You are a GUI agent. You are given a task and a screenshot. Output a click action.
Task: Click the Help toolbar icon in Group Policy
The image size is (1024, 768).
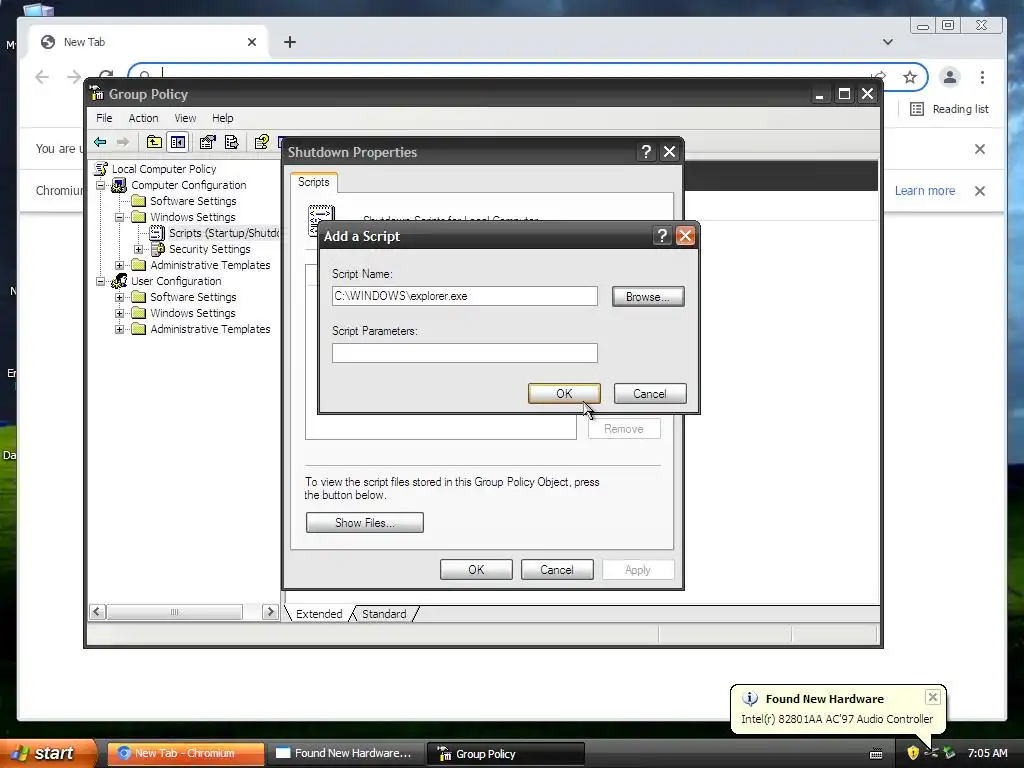click(x=261, y=142)
